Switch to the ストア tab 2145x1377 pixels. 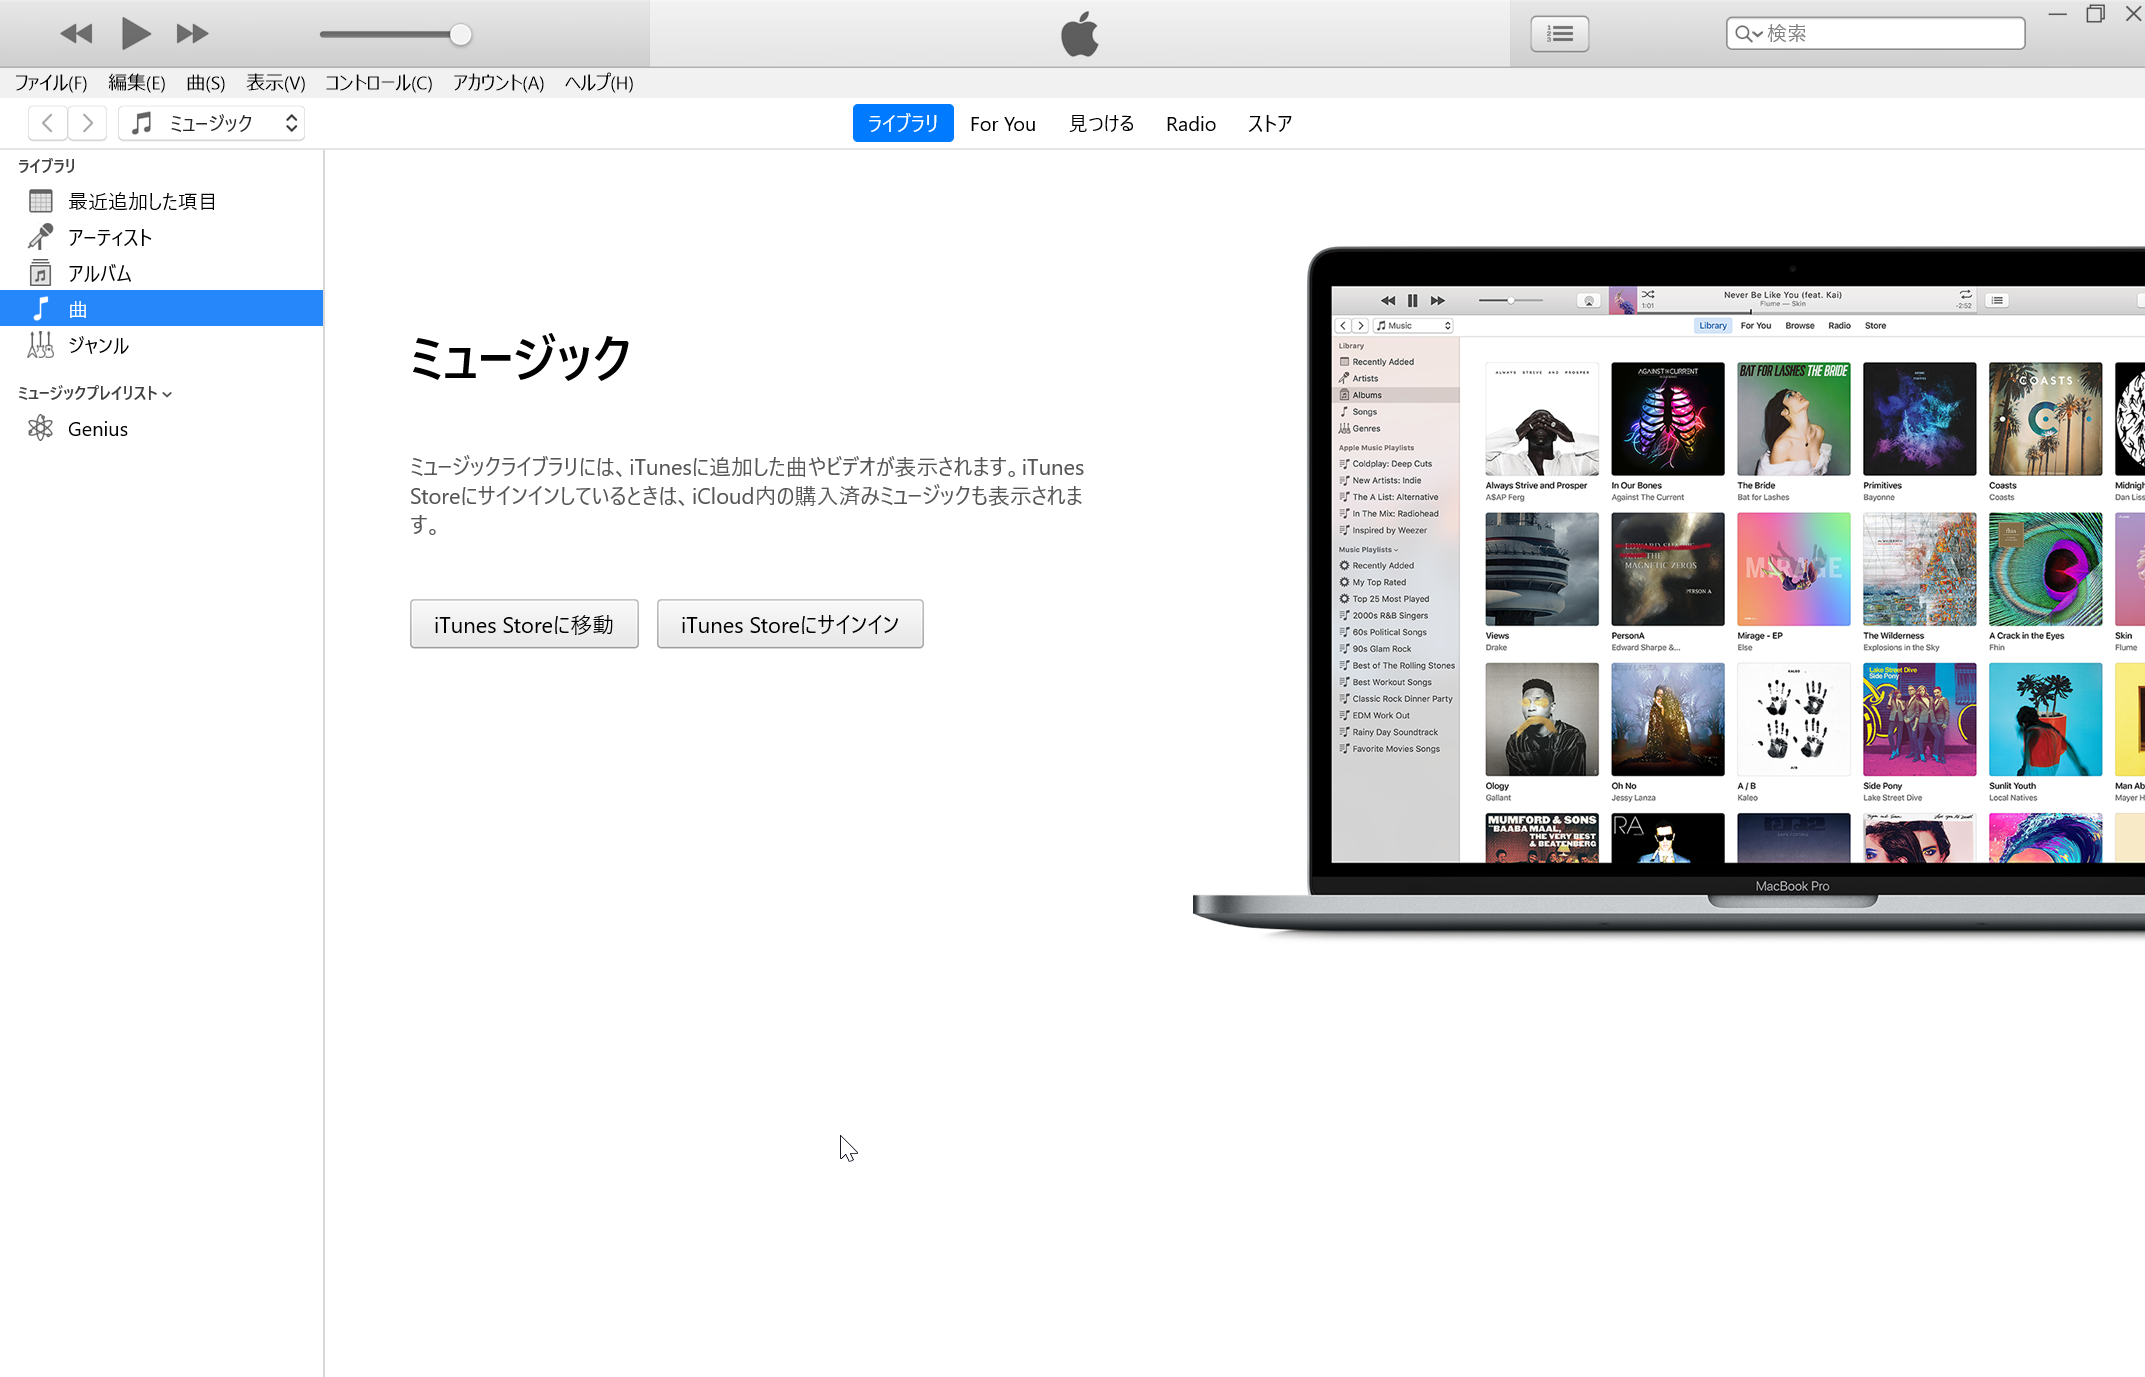pos(1270,124)
